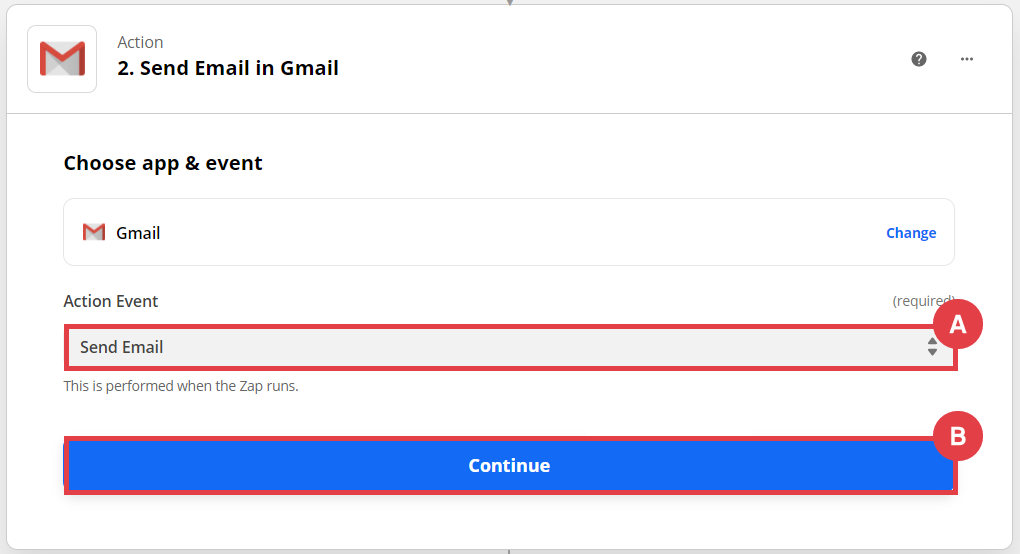Image resolution: width=1020 pixels, height=554 pixels.
Task: Click the Change link for Gmail app
Action: click(911, 233)
